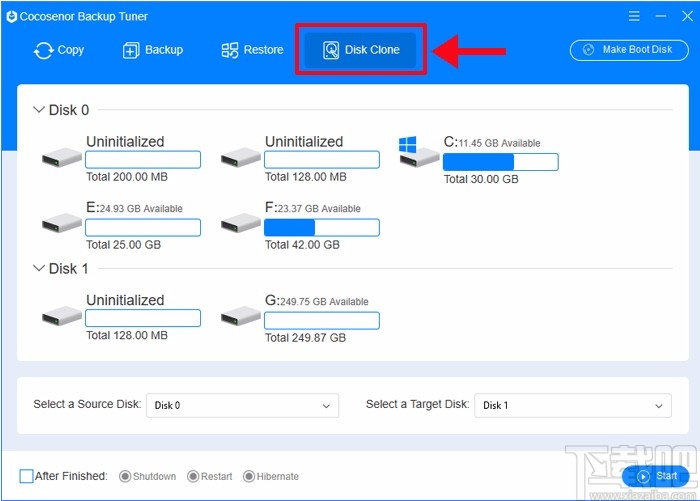
Task: Click the 'Total 42.00 GB' text
Action: click(x=302, y=245)
